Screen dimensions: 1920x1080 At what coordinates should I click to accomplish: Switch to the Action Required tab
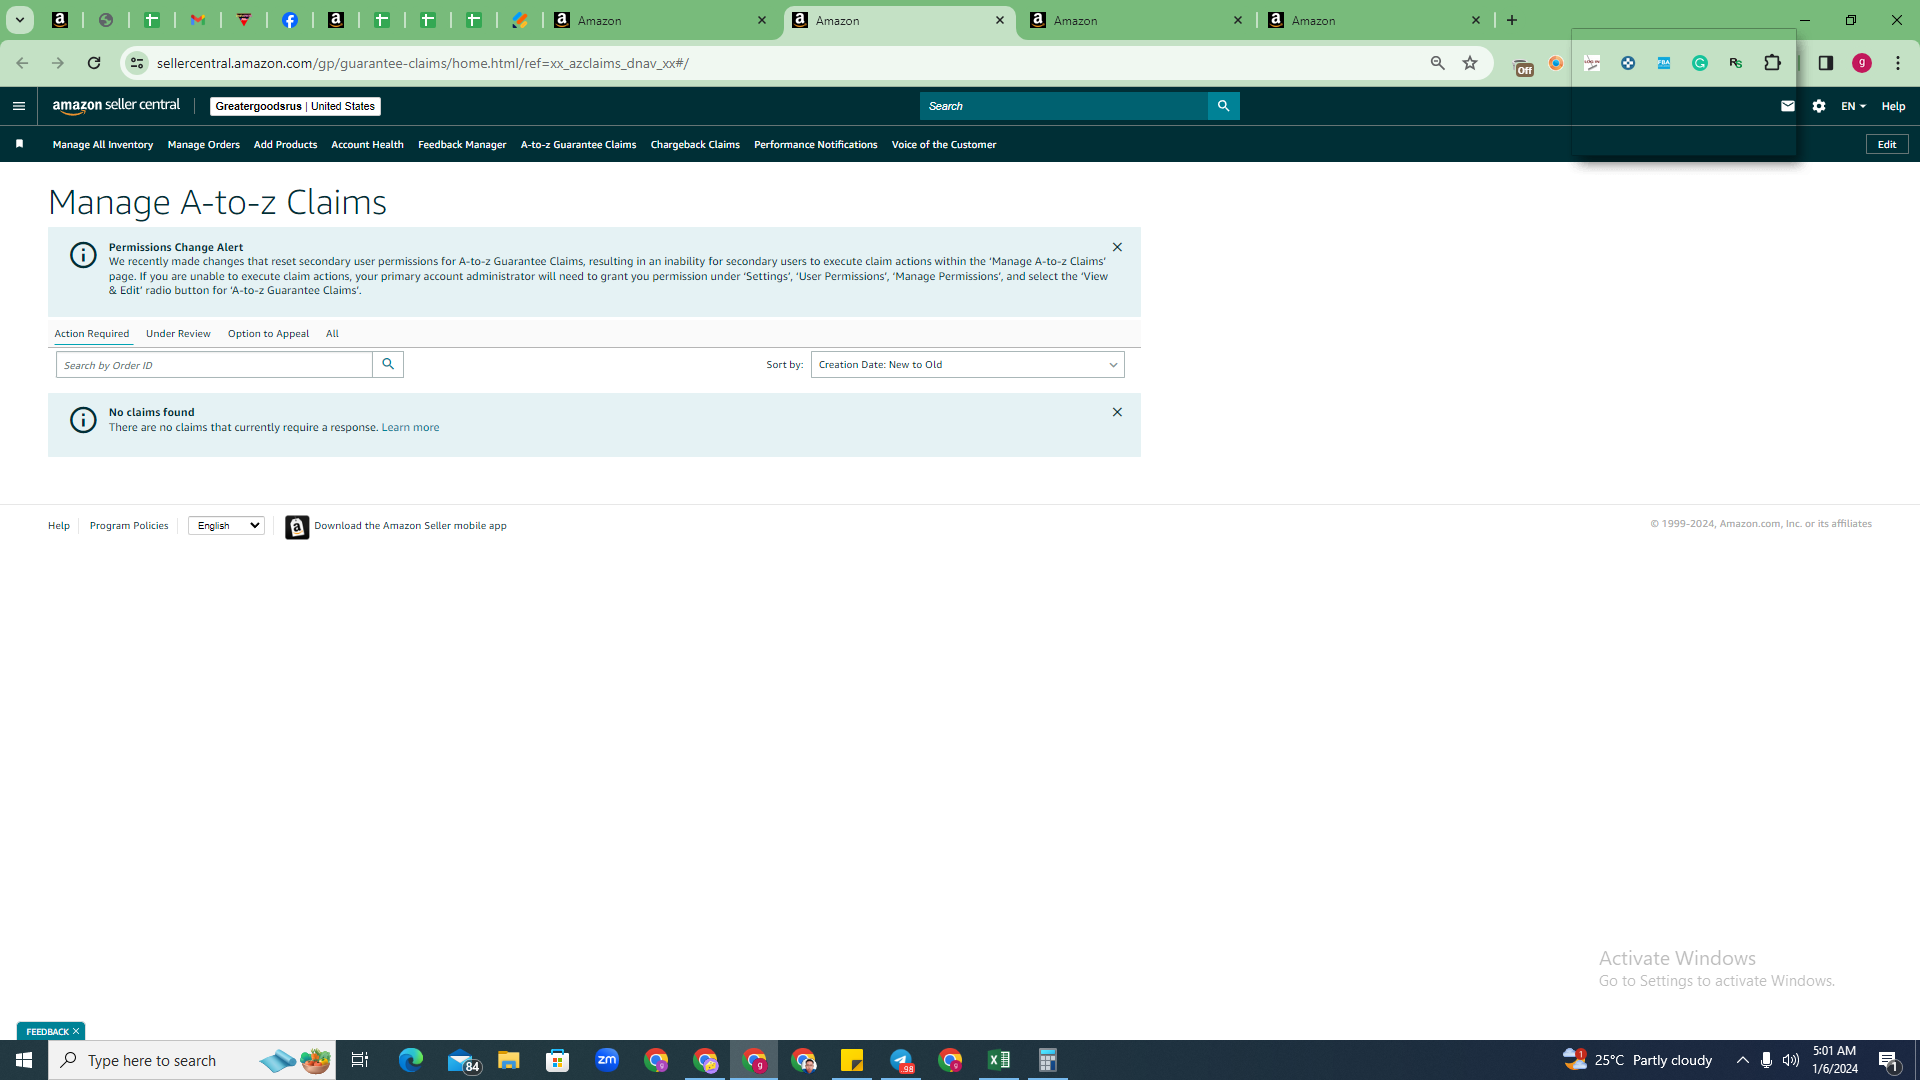92,334
